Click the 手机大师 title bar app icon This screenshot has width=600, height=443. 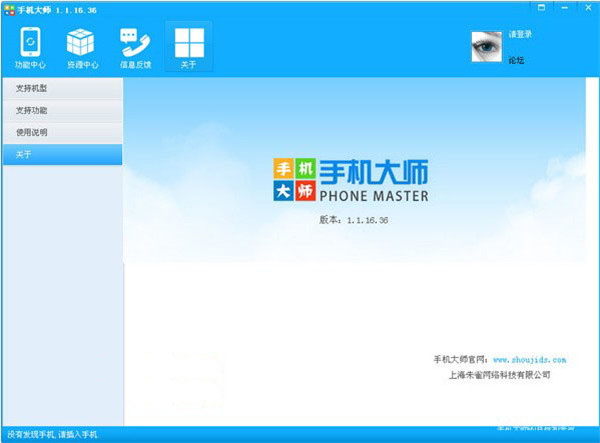tap(10, 10)
